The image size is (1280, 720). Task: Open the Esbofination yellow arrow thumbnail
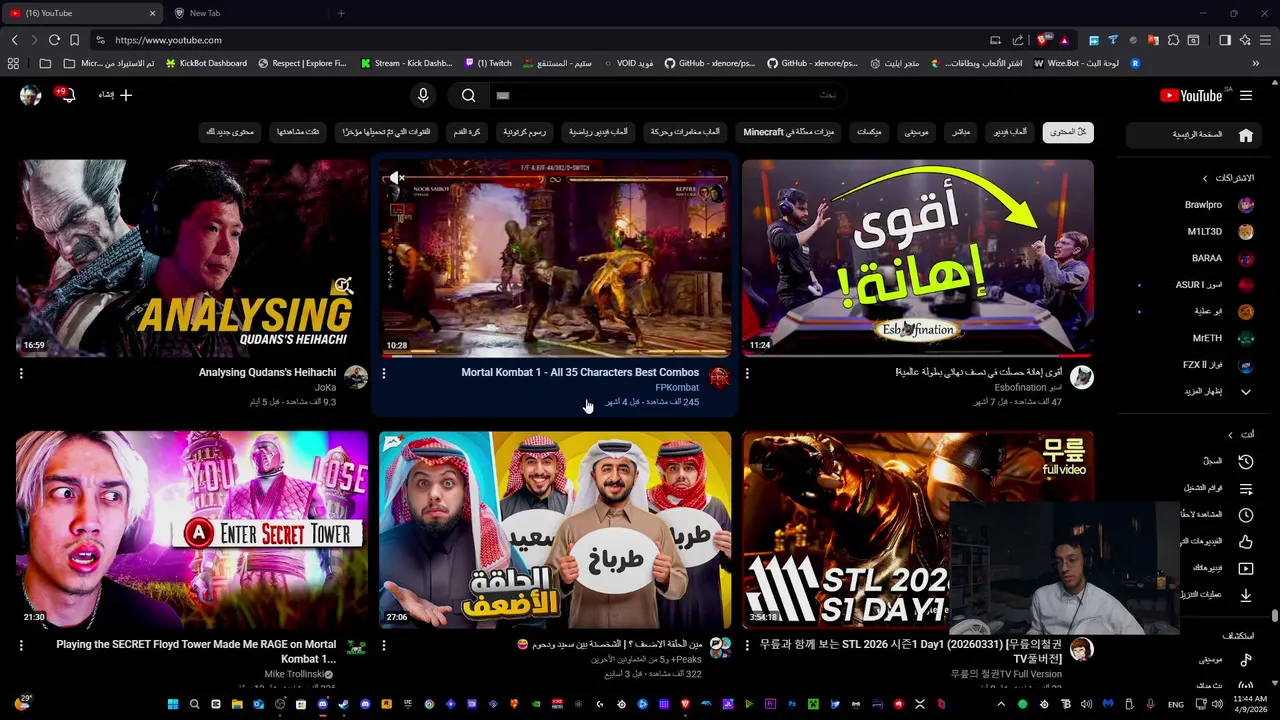click(918, 258)
